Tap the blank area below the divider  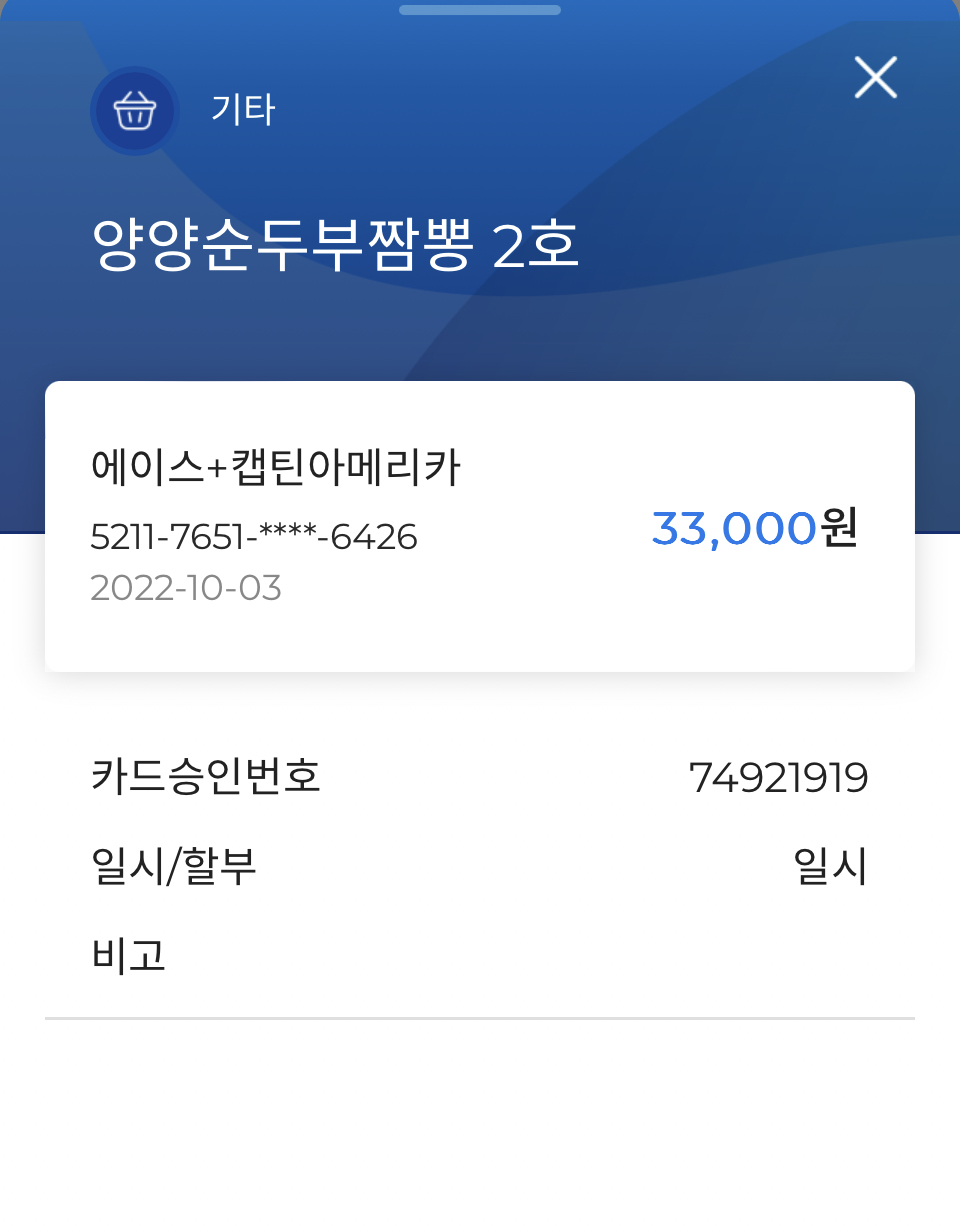(480, 1126)
